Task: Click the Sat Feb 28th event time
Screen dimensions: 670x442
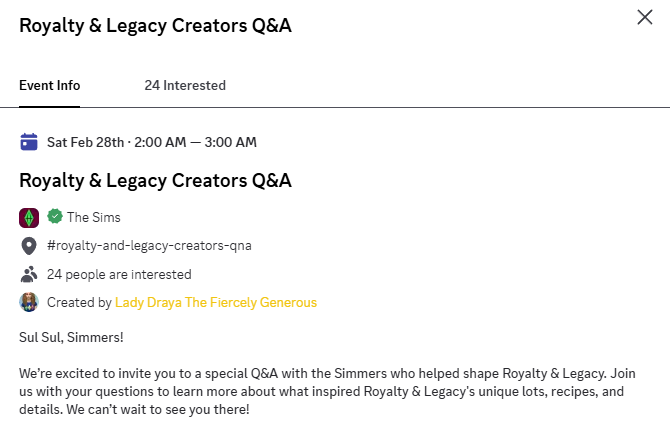Action: [152, 142]
